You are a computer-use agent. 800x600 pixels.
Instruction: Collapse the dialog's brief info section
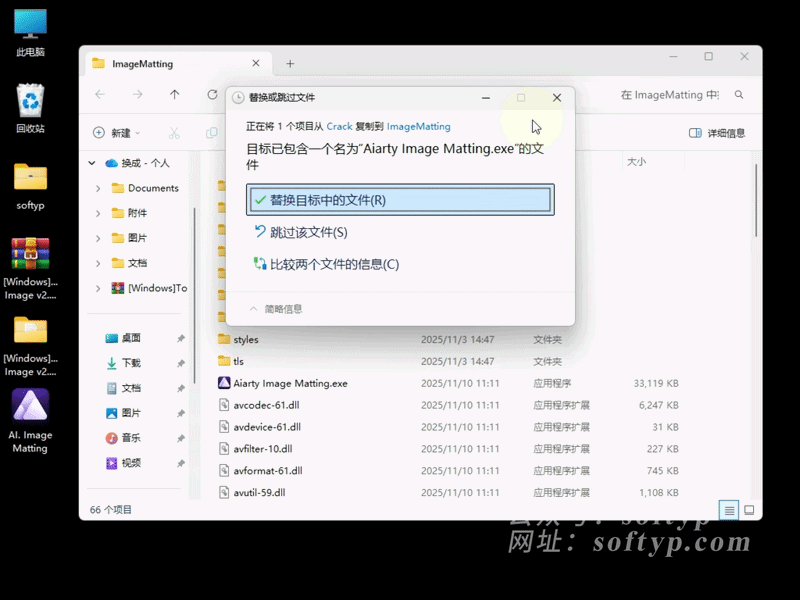[276, 309]
